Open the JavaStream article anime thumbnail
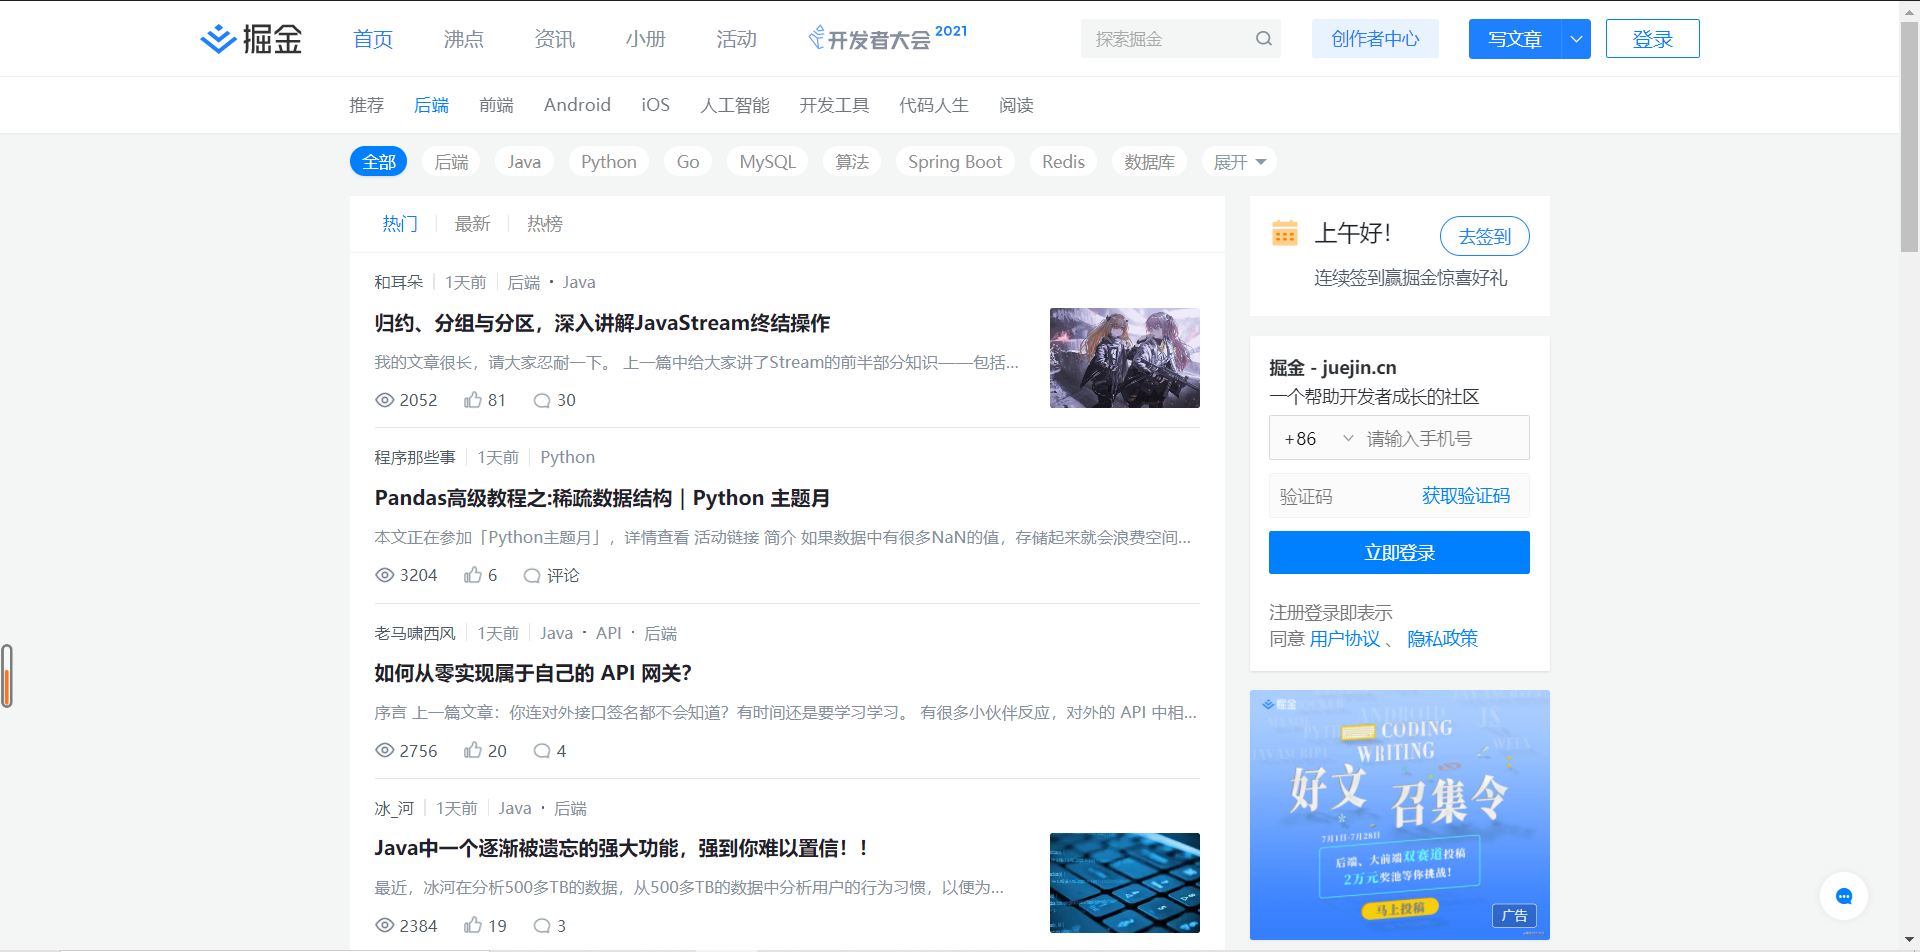1920x952 pixels. (1125, 358)
